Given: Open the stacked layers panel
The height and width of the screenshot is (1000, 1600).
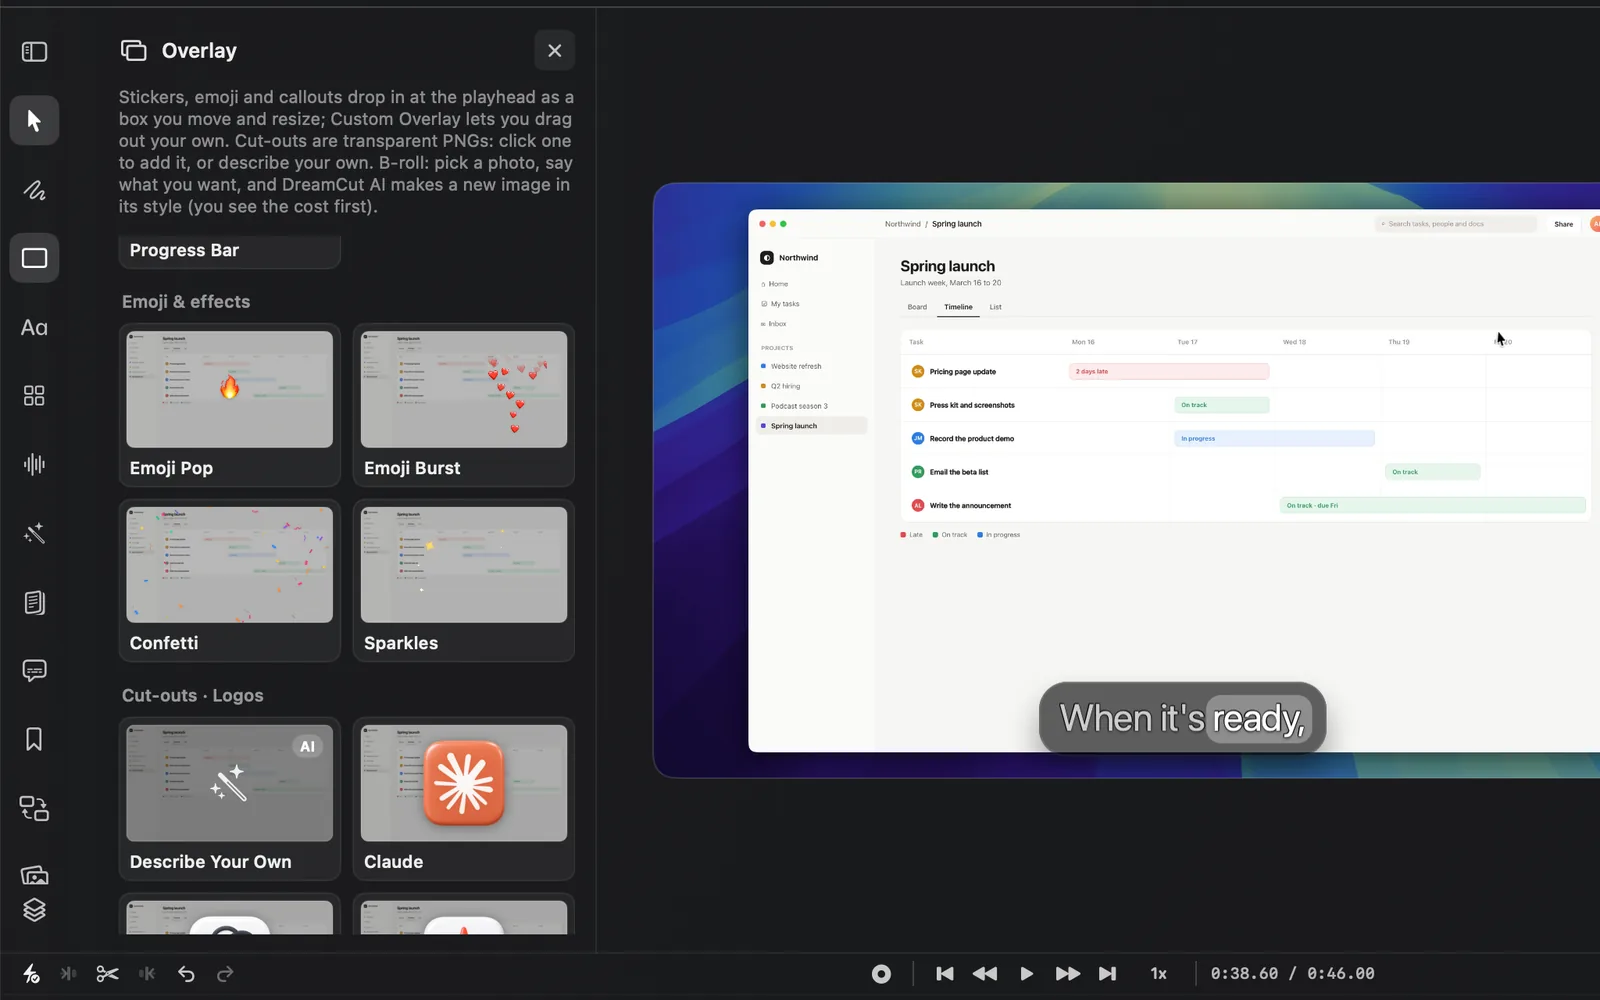Looking at the screenshot, I should click(34, 910).
